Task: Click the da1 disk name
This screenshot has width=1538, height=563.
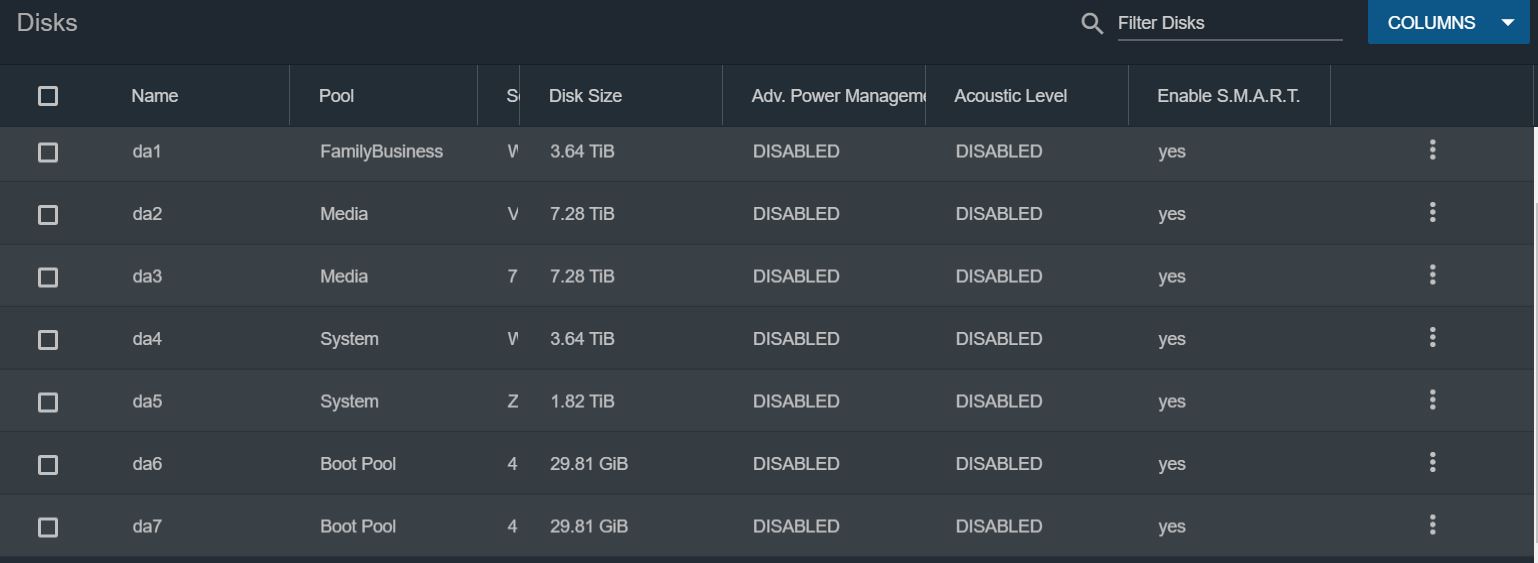Action: [147, 152]
